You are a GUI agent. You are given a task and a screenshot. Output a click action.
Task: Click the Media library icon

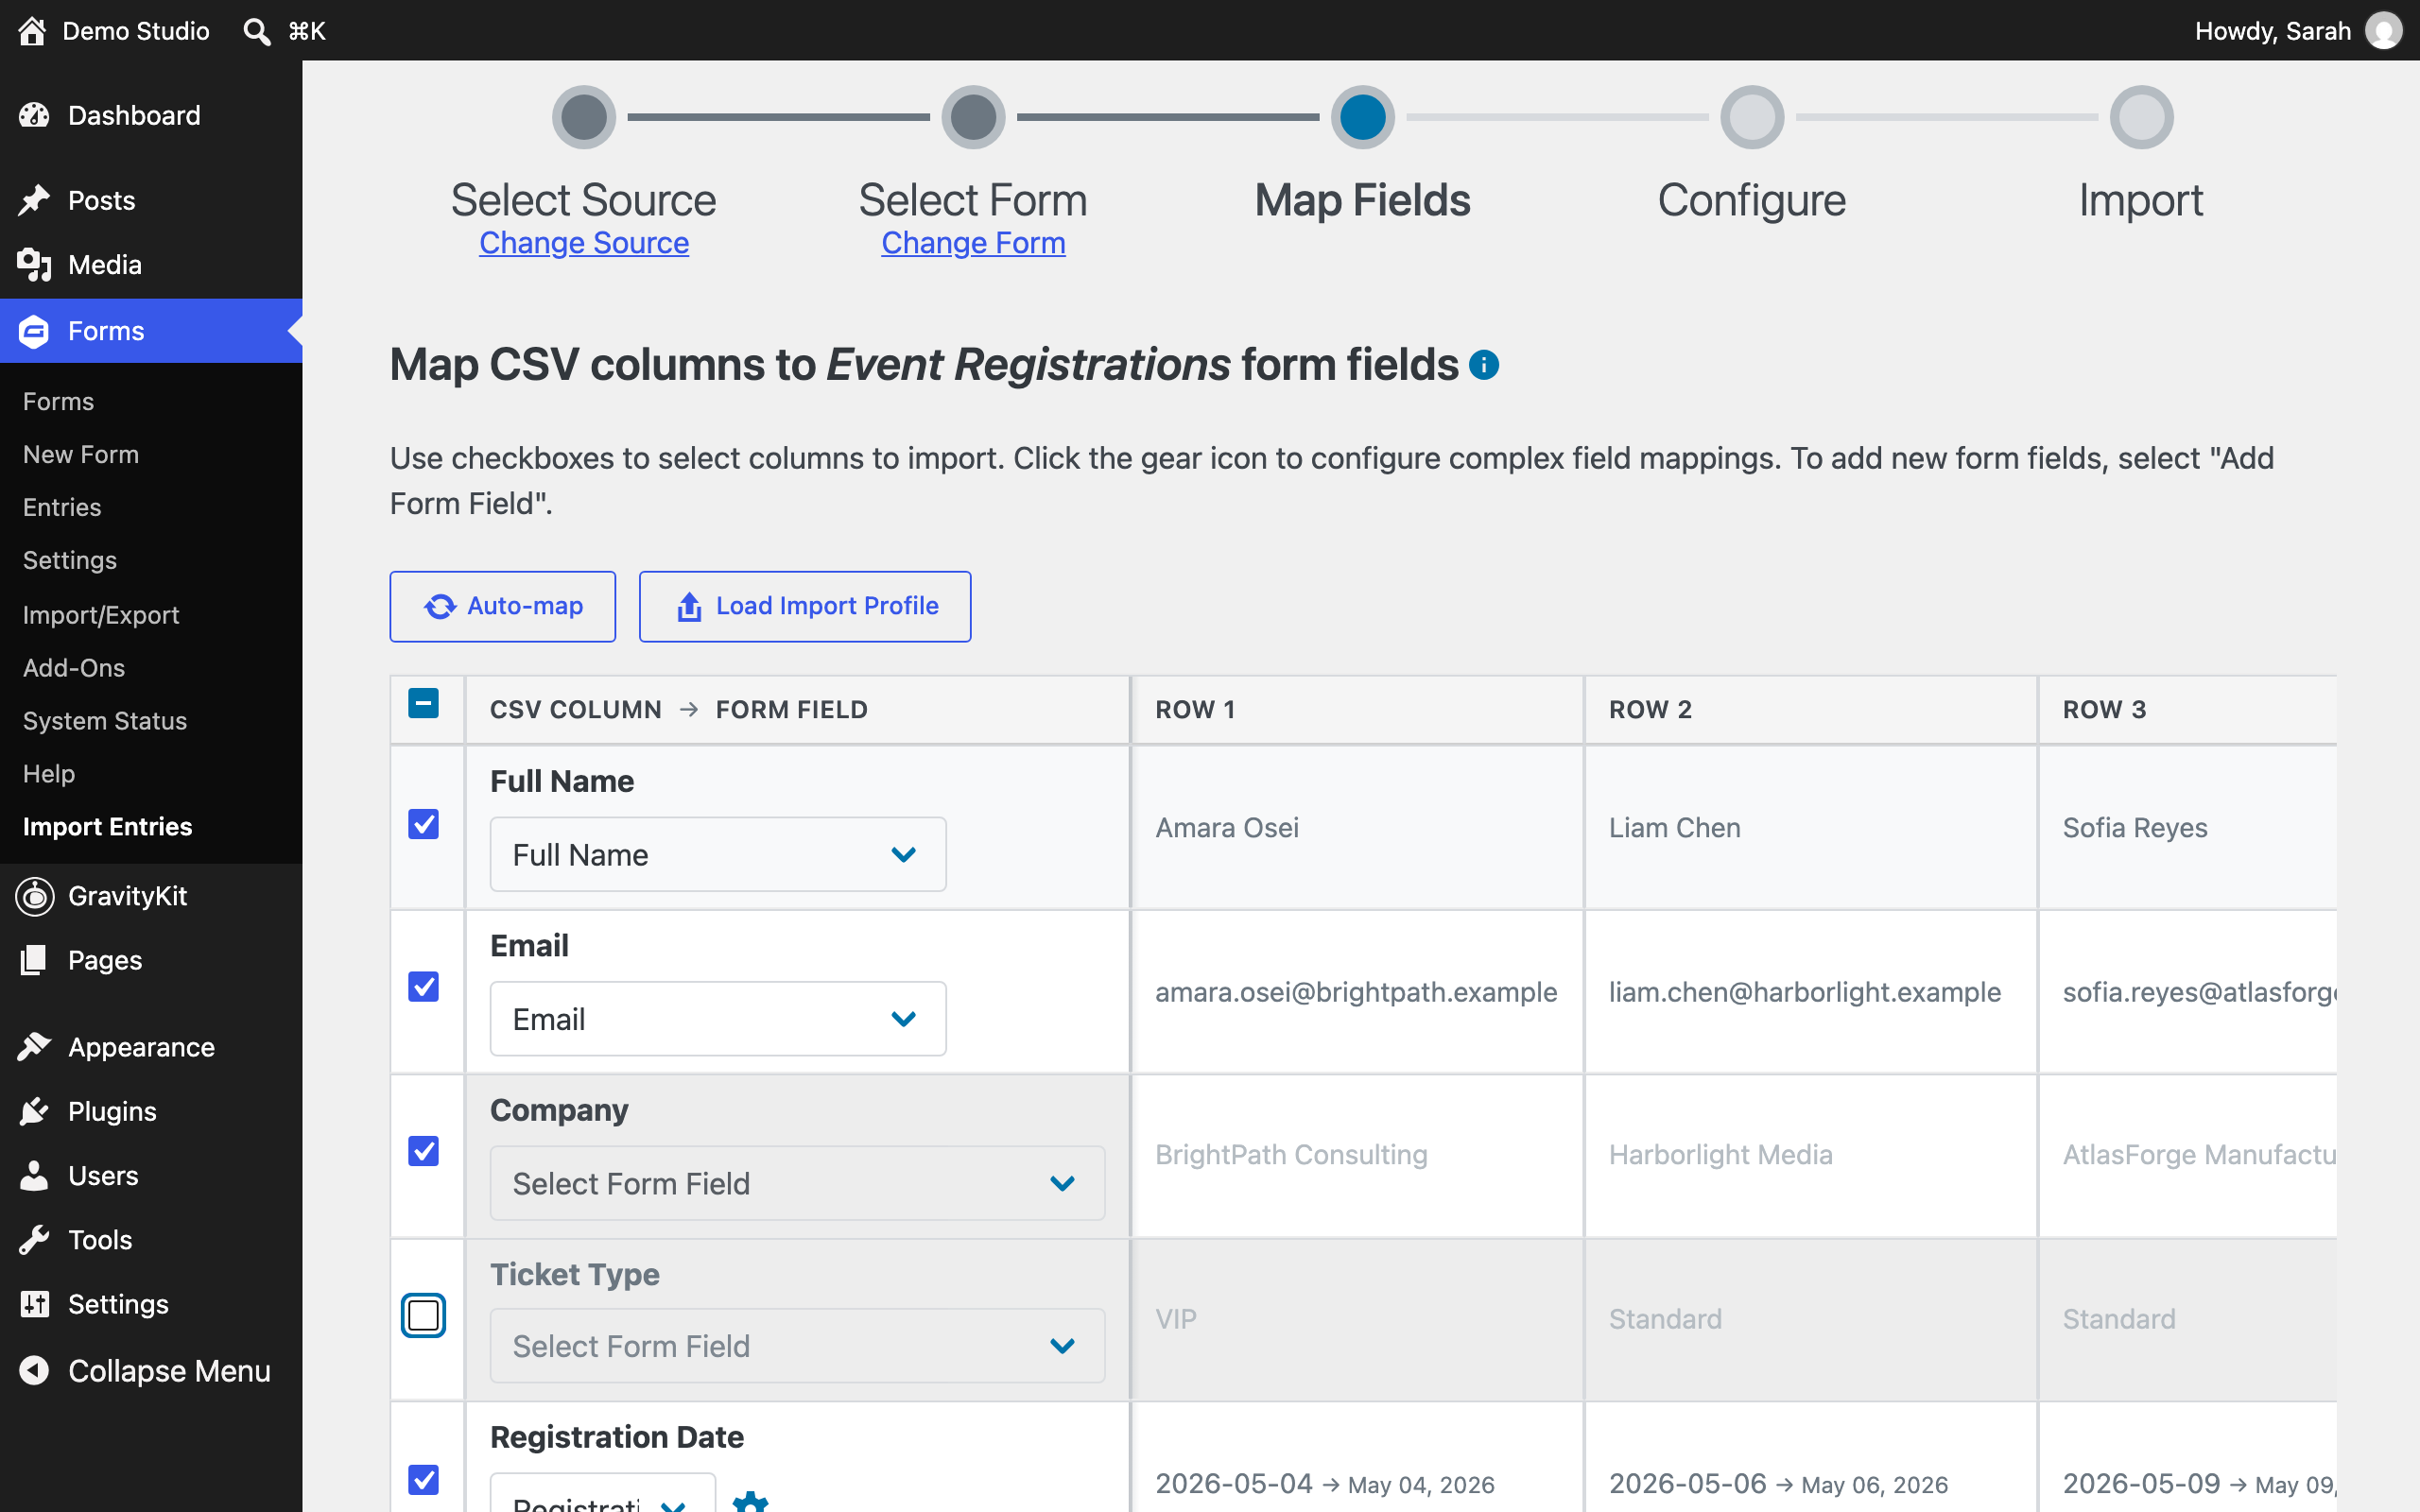[34, 265]
